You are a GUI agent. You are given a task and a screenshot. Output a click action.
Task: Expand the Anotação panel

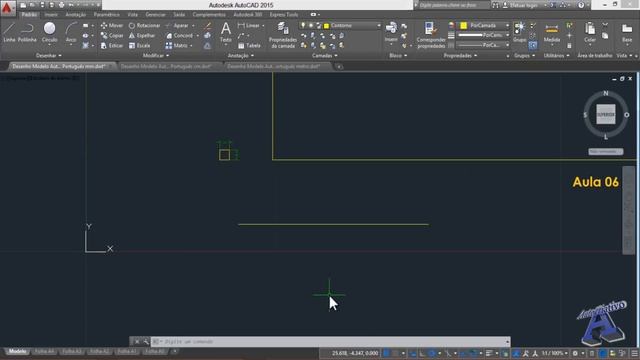click(241, 56)
